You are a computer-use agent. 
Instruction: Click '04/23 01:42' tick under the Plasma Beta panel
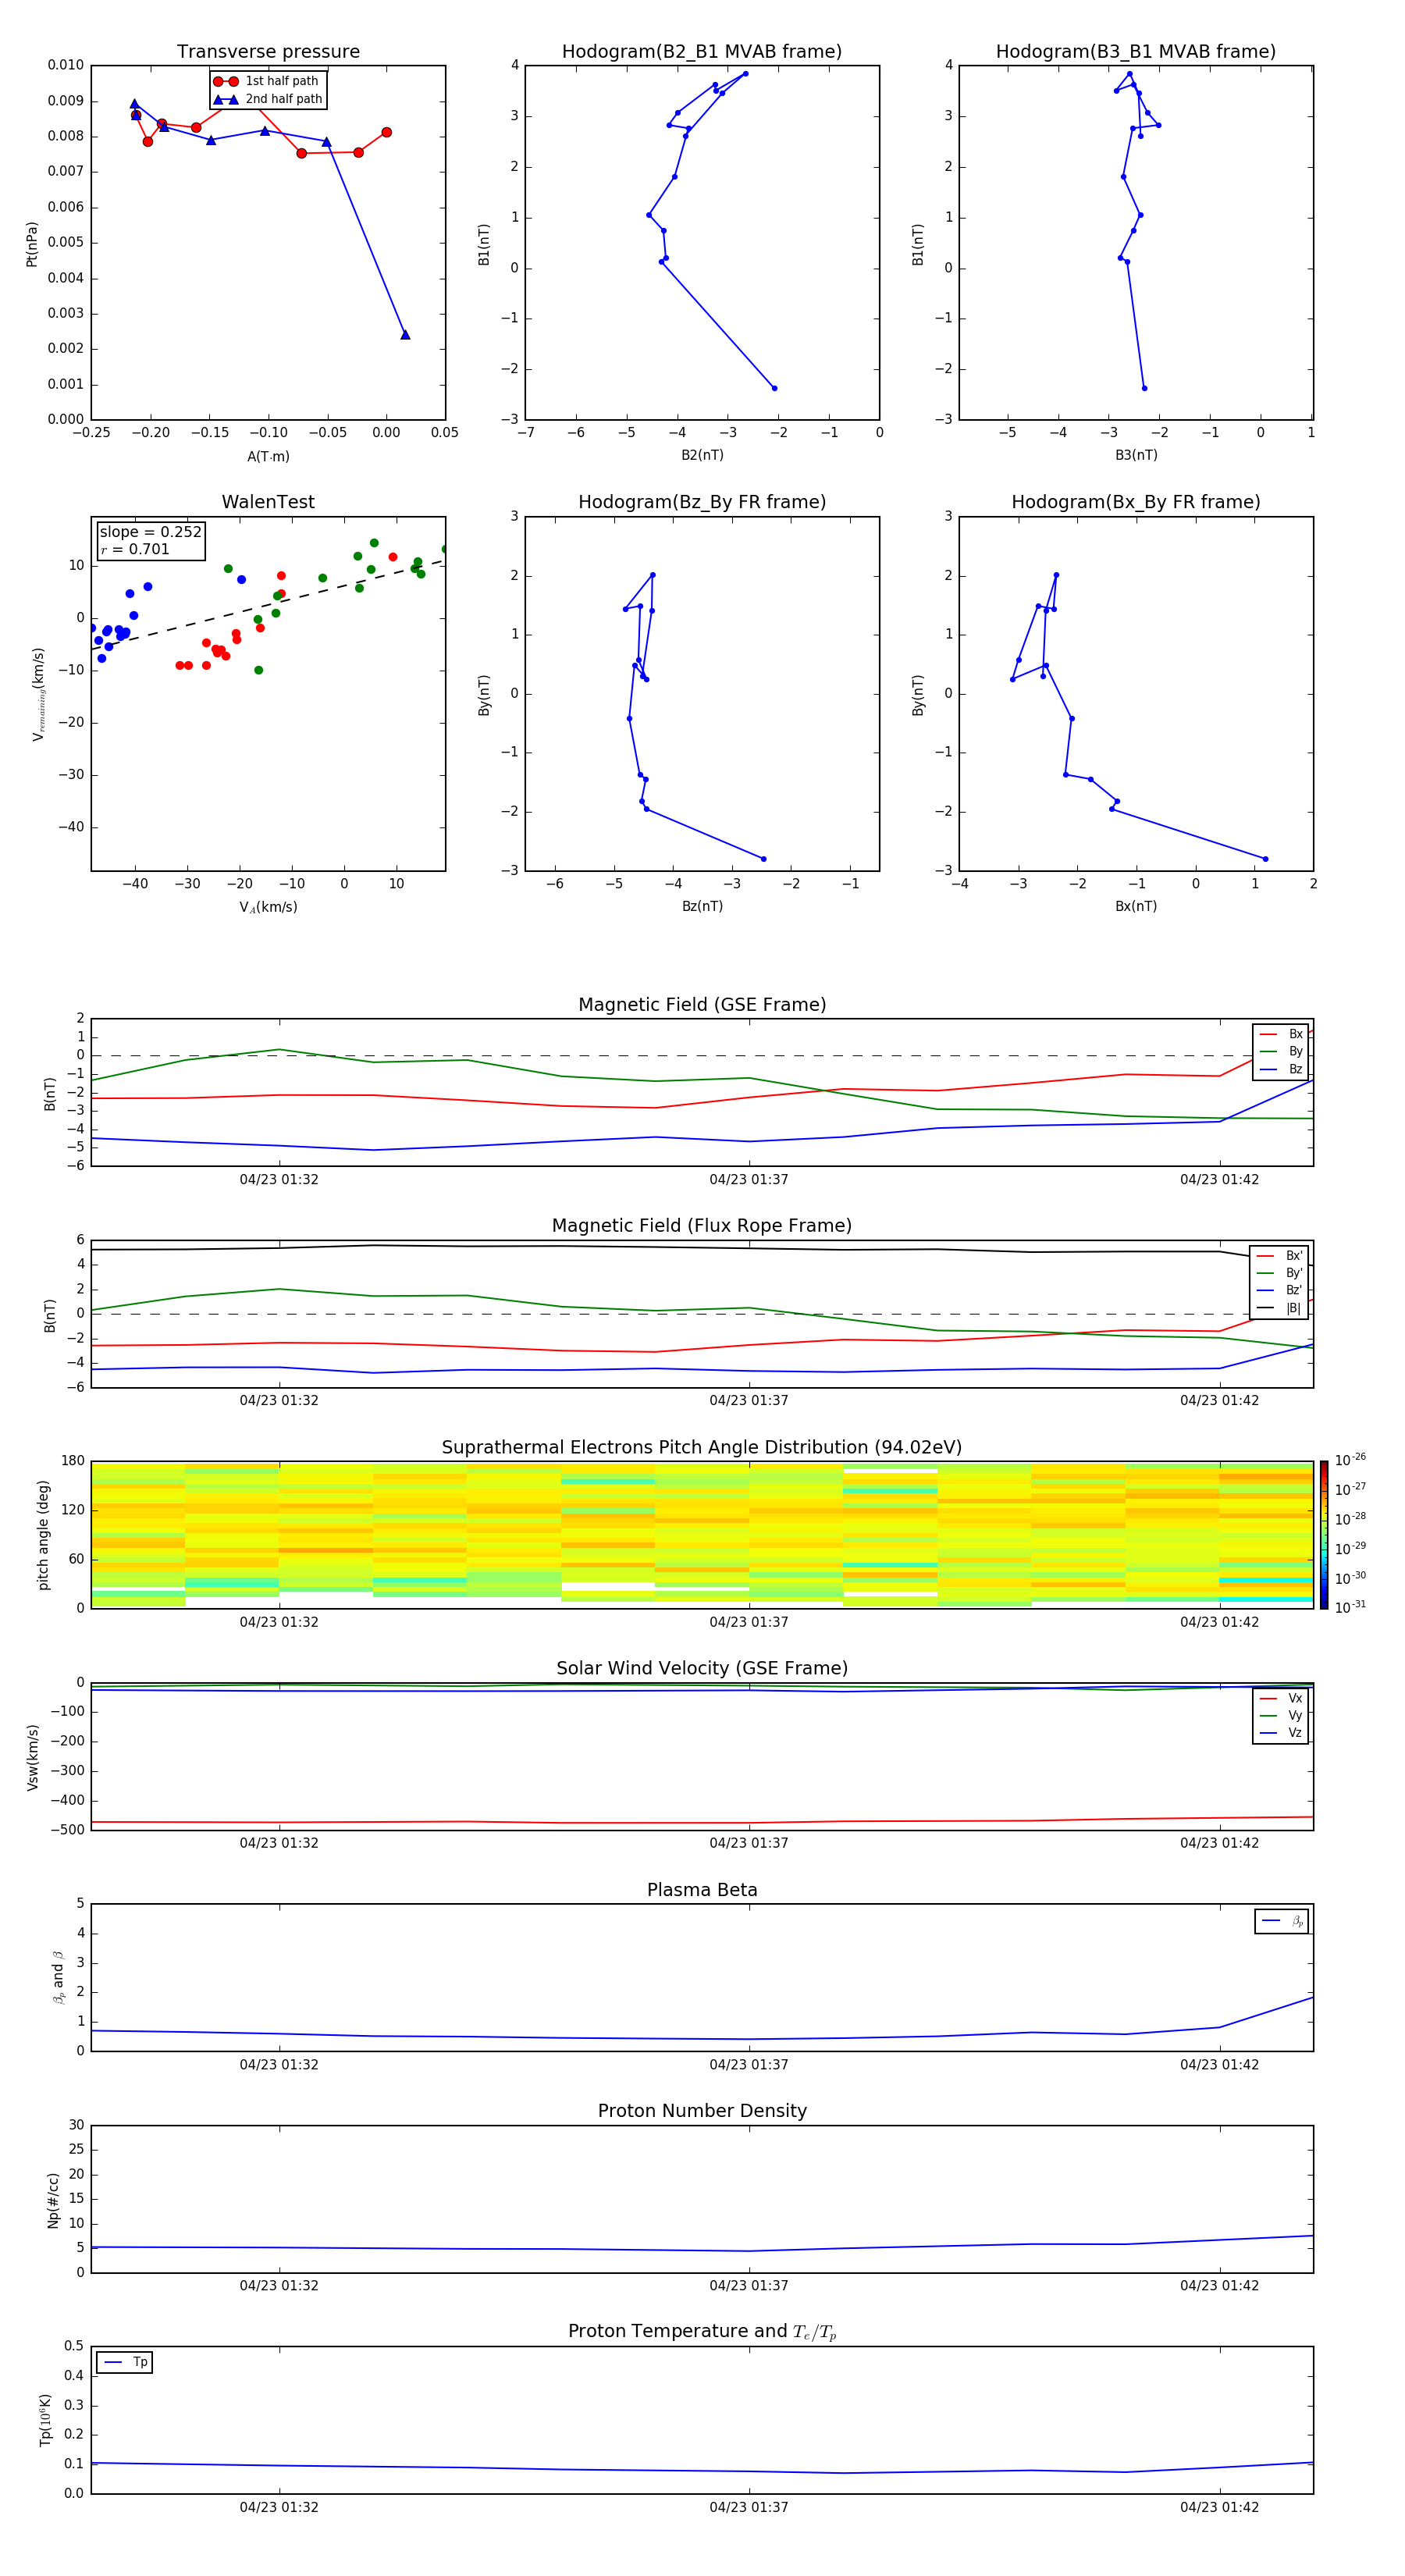(1219, 2064)
